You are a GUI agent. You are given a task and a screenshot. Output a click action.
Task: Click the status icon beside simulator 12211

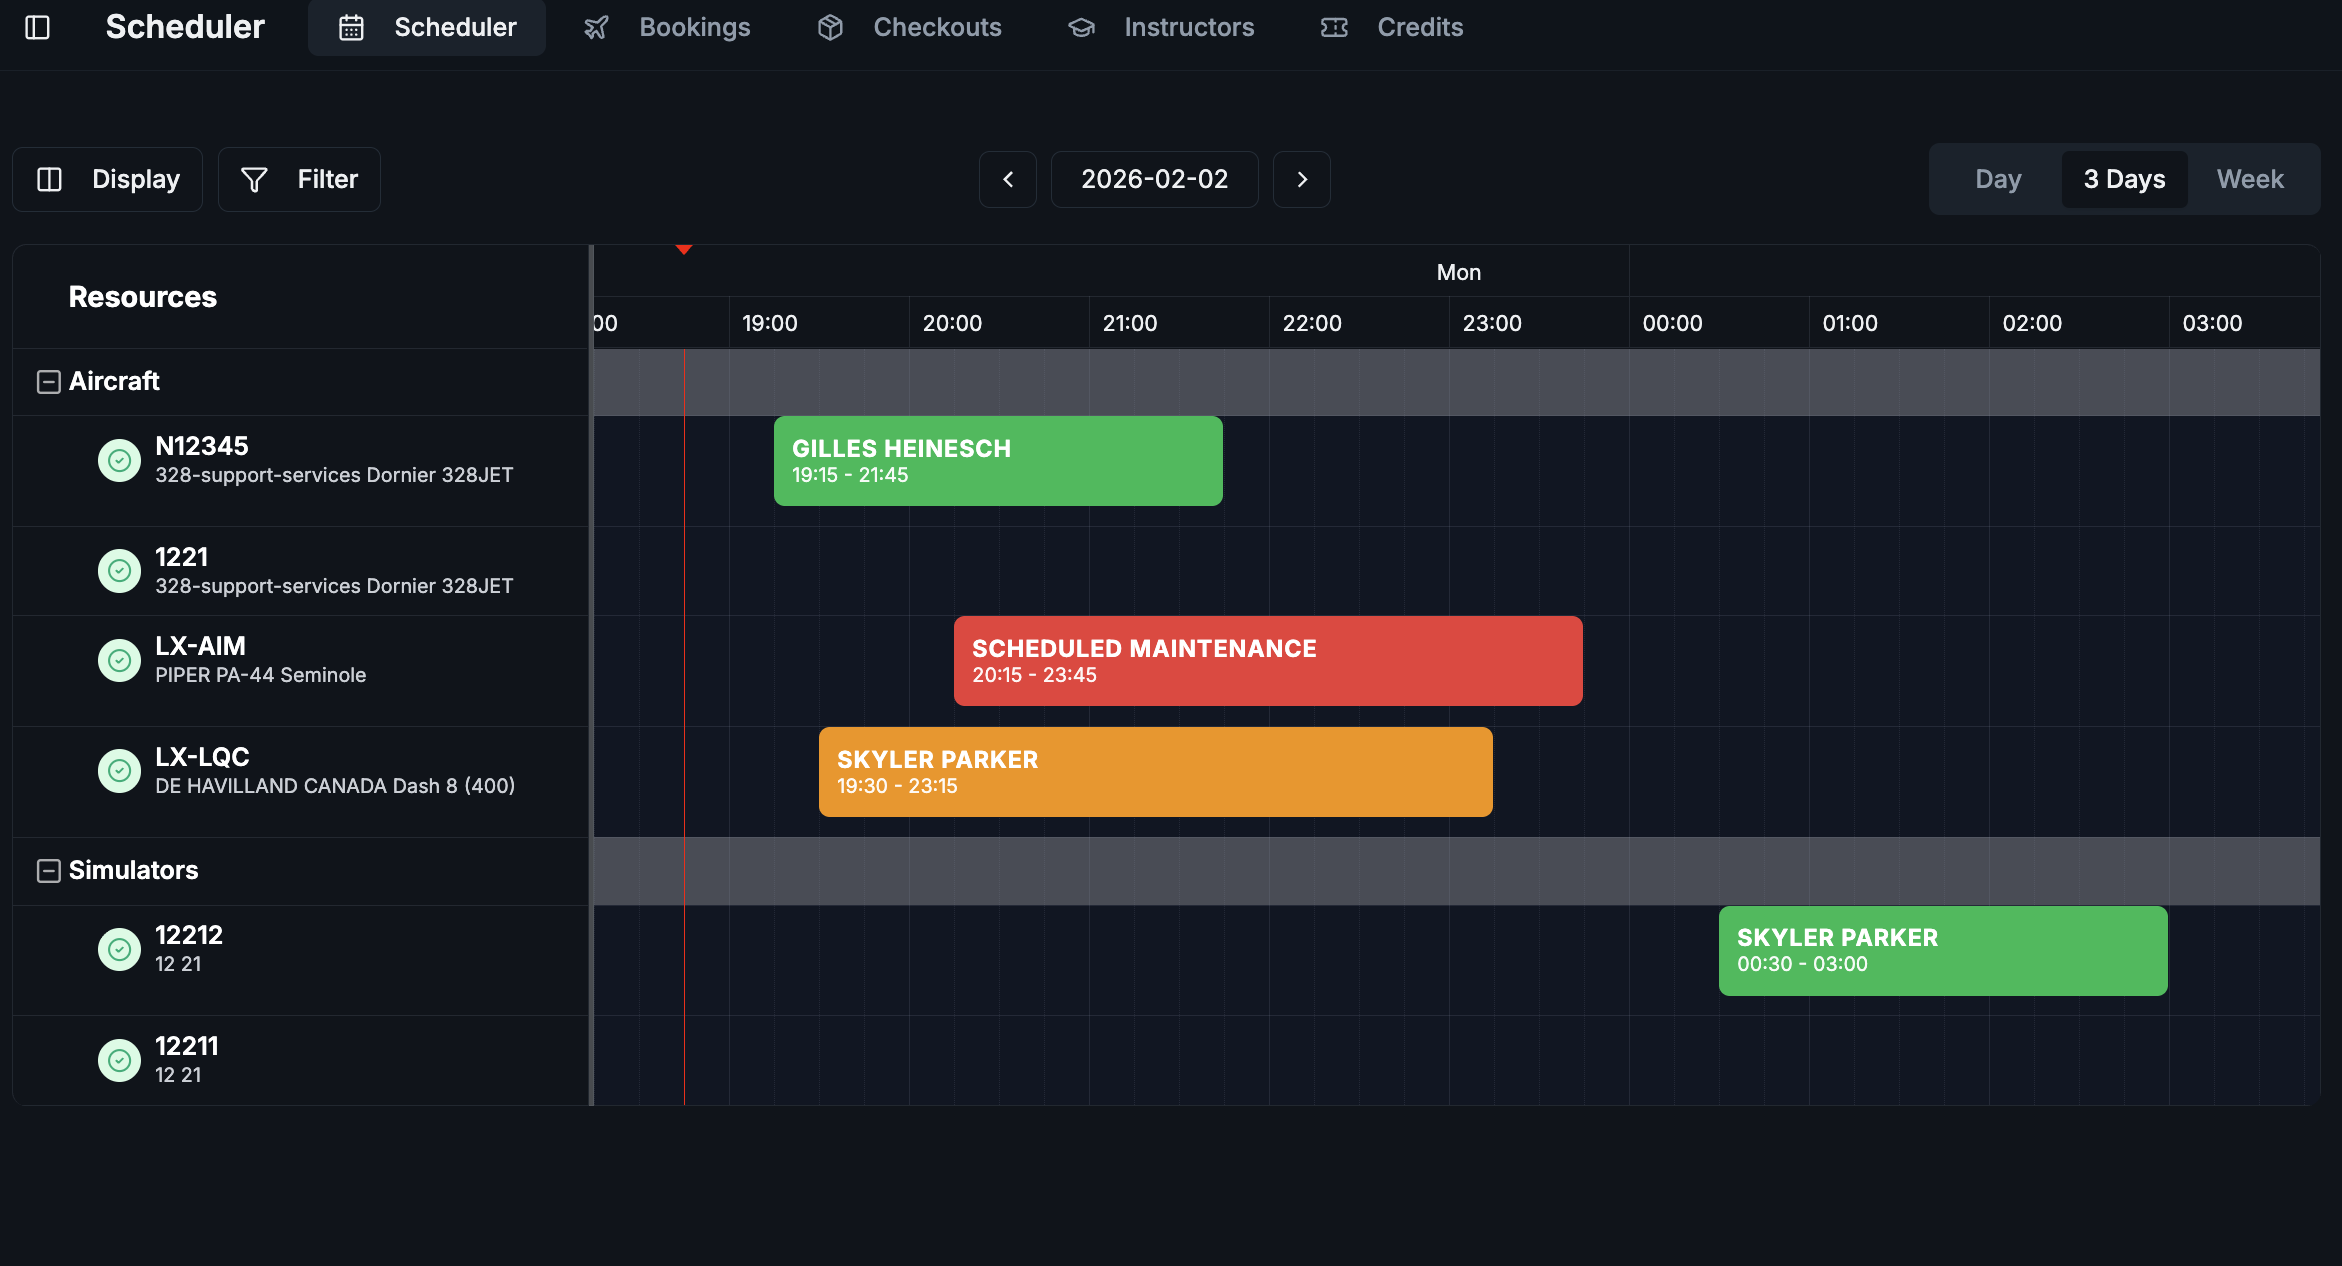coord(119,1060)
